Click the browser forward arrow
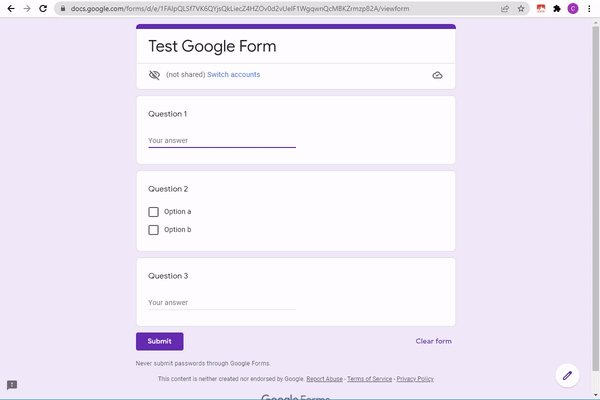The width and height of the screenshot is (600, 400). (x=27, y=8)
